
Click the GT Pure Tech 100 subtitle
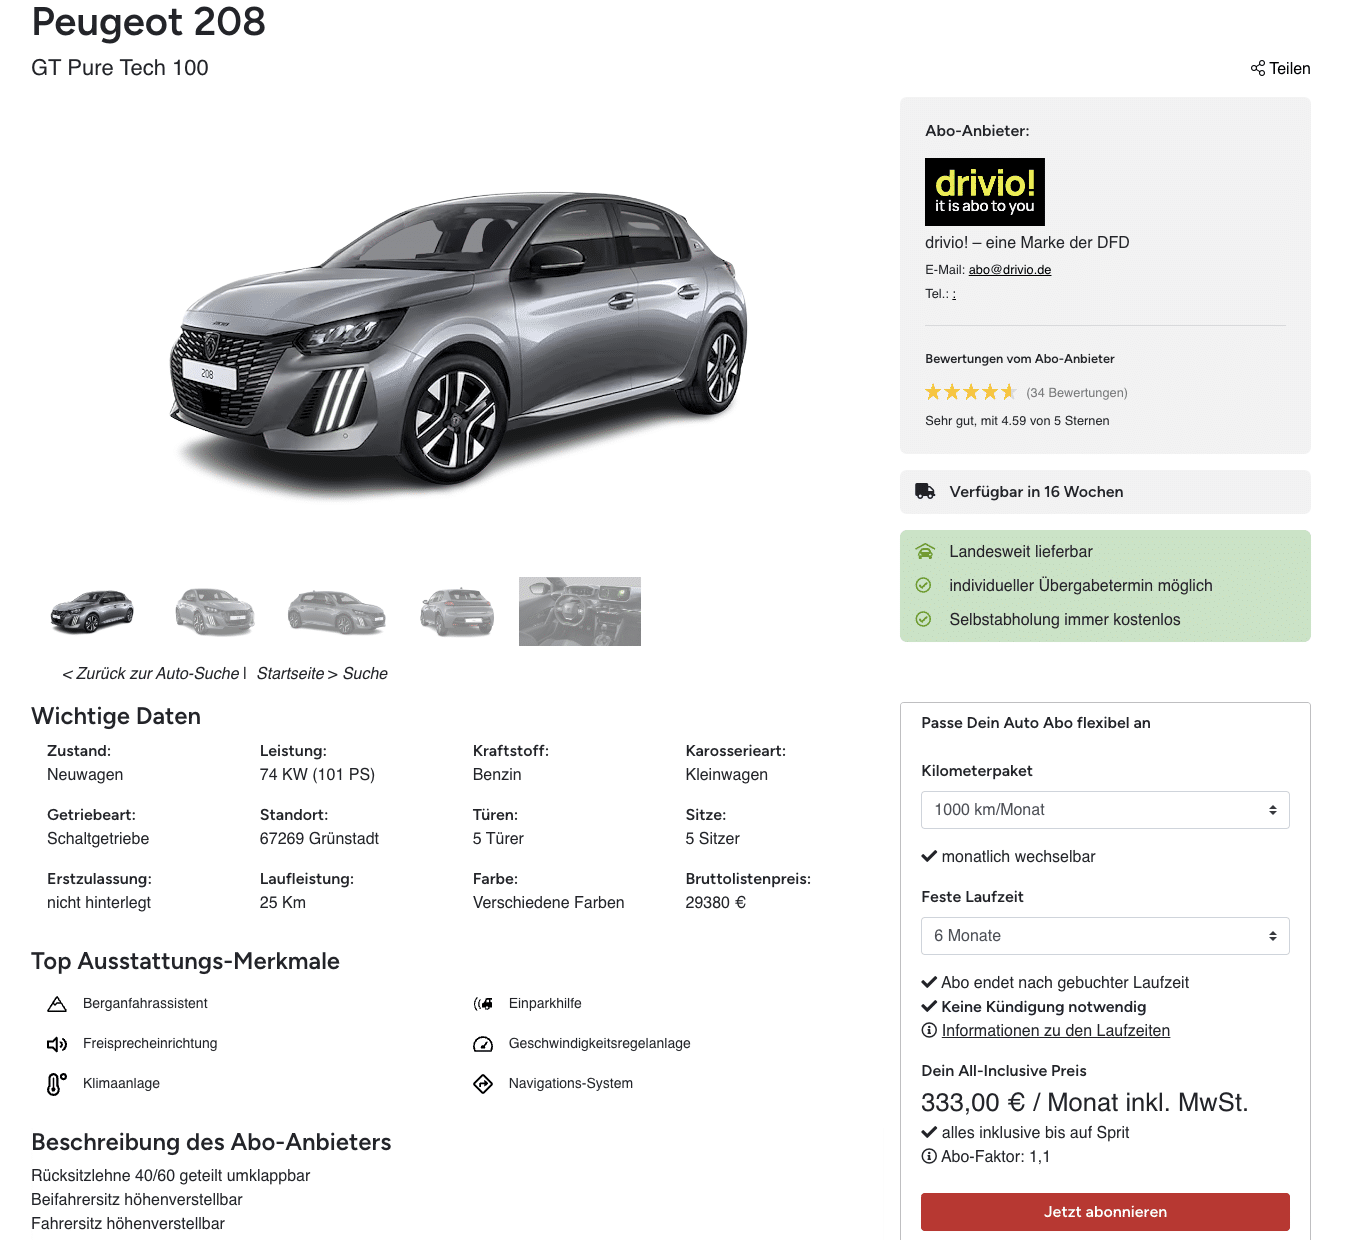[x=120, y=68]
